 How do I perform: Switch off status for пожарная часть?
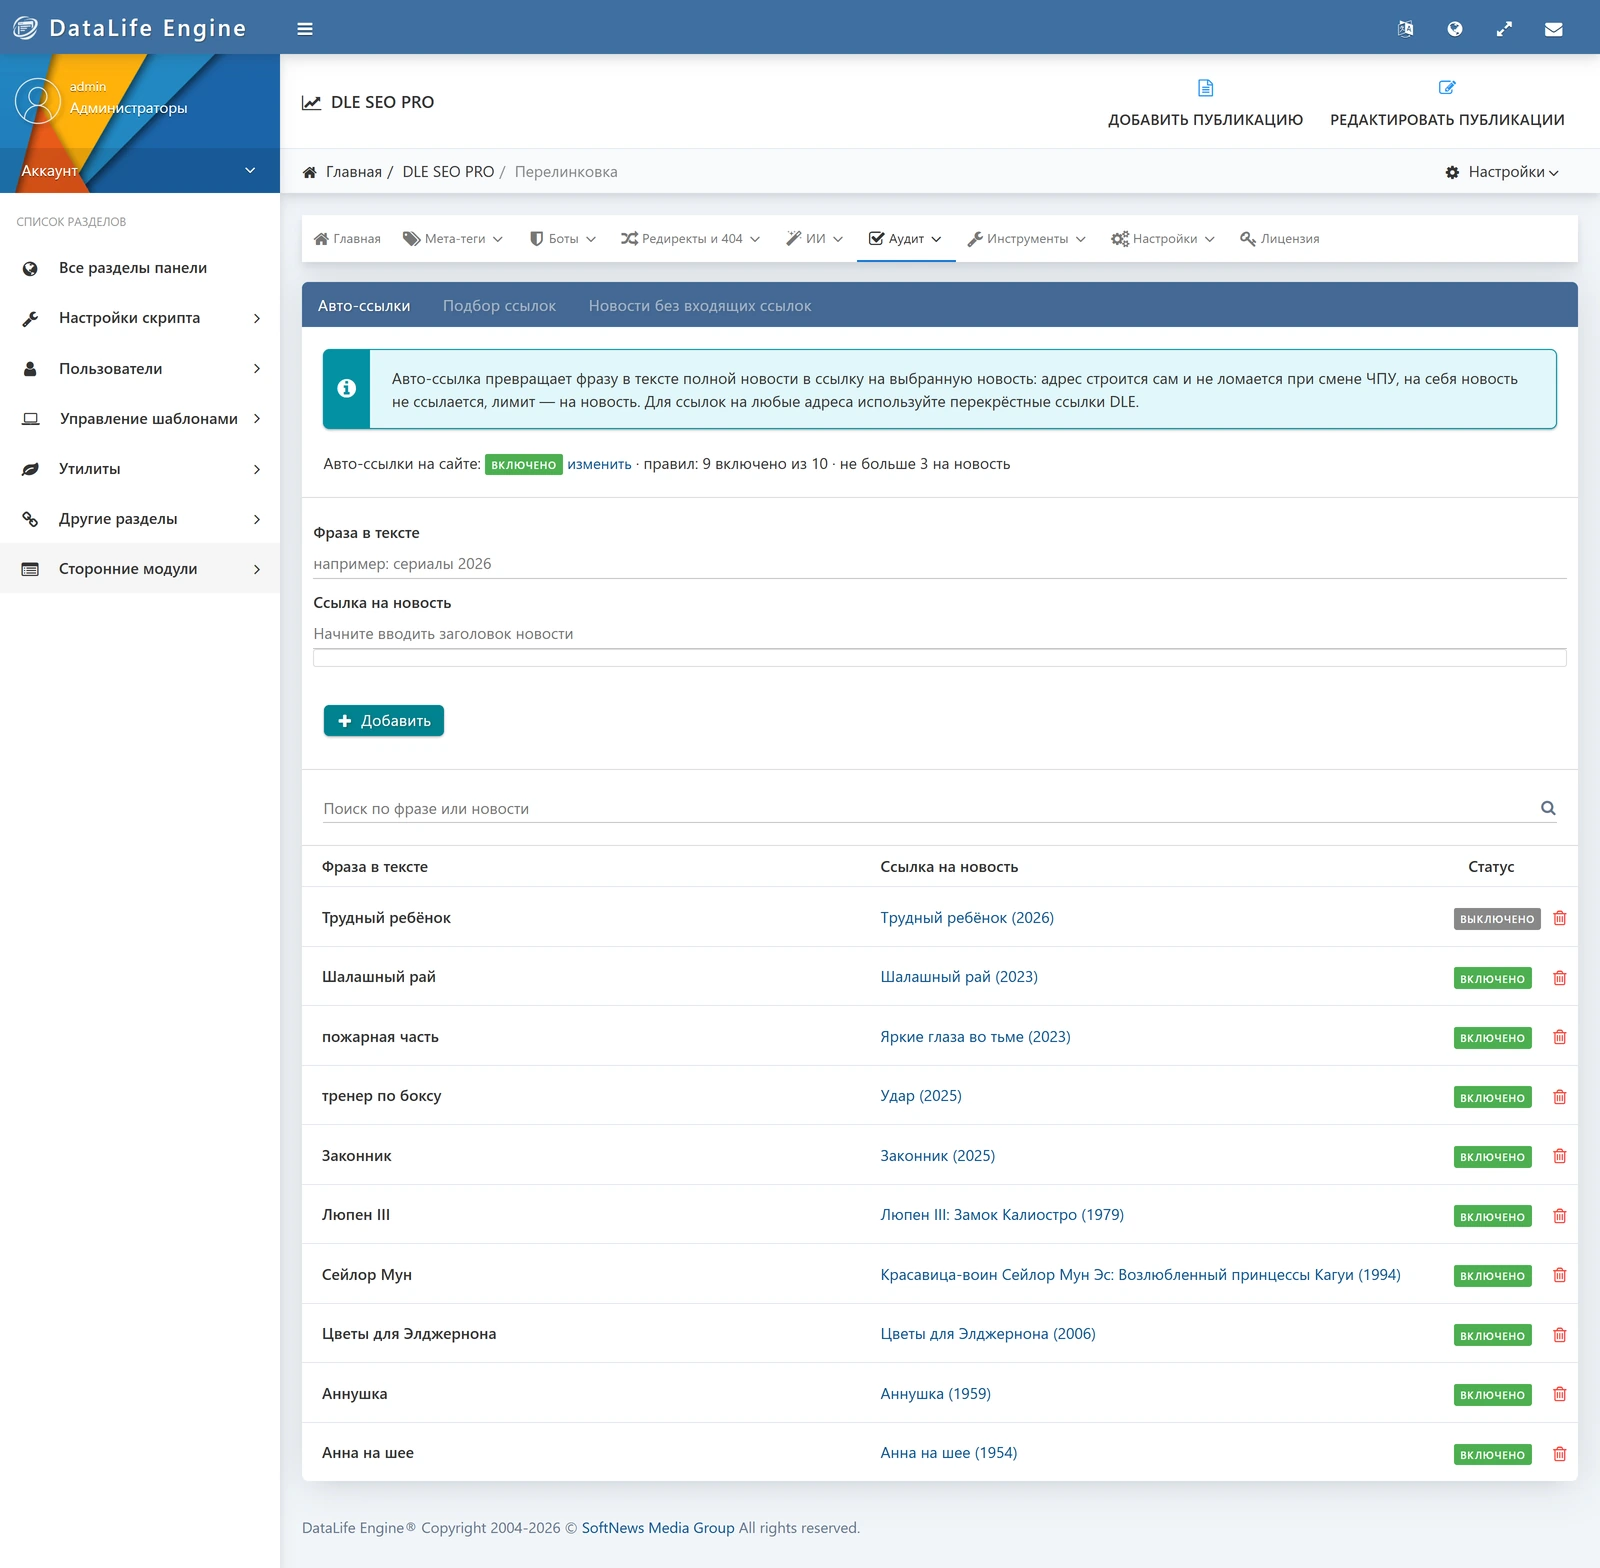pyautogui.click(x=1492, y=1038)
